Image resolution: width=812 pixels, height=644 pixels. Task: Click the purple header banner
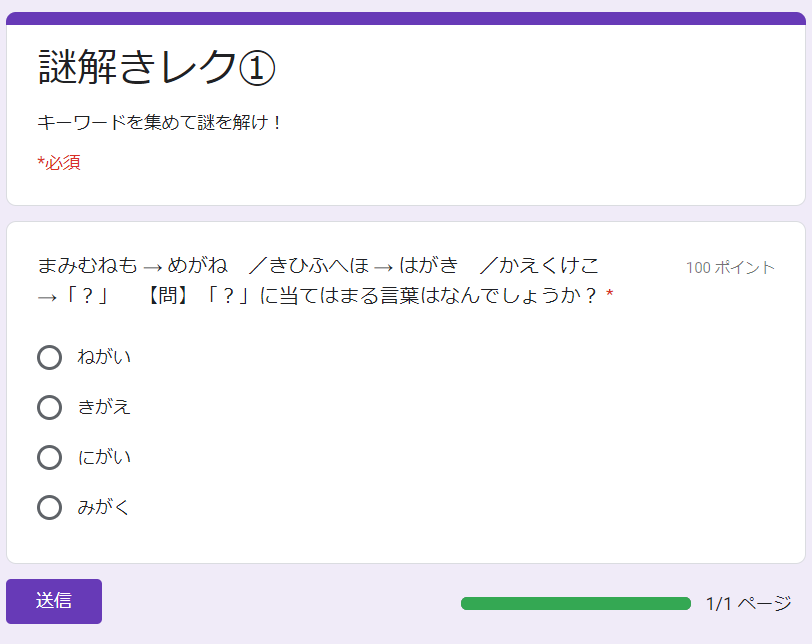pos(406,13)
